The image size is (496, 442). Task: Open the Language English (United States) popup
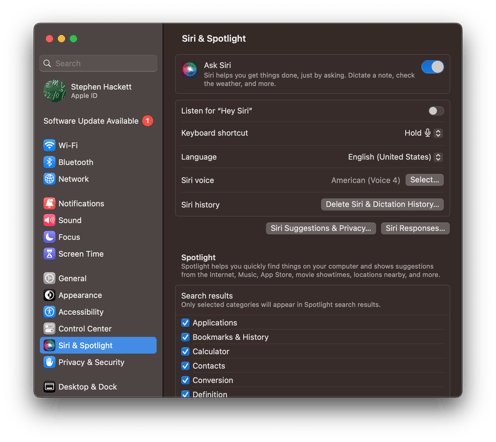395,157
